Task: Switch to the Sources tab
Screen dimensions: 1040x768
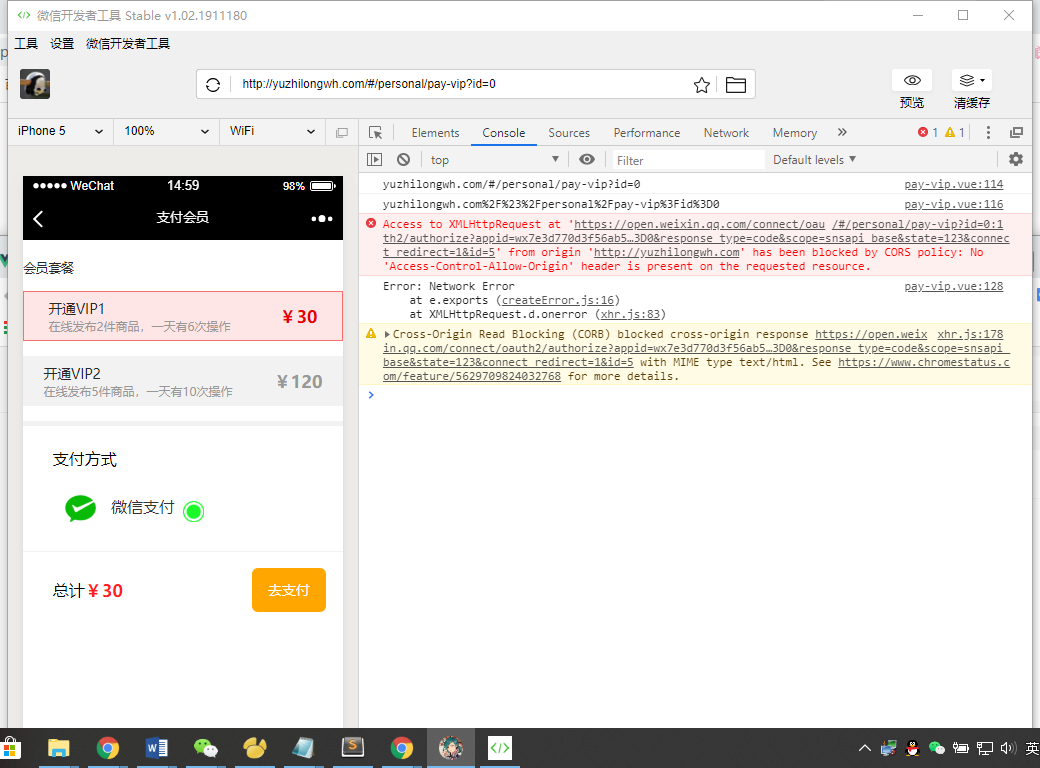Action: 569,133
